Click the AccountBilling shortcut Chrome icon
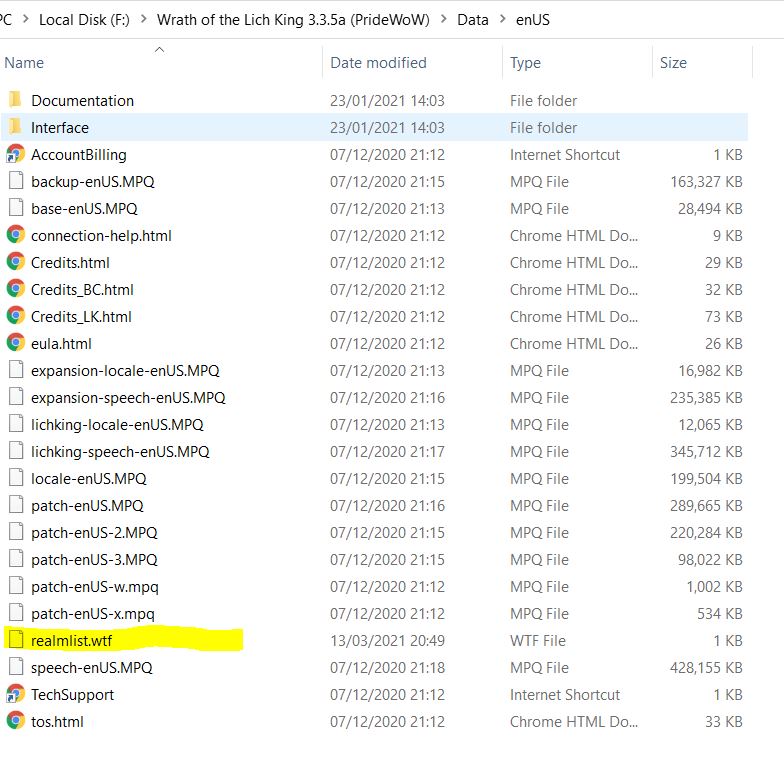 pos(16,154)
